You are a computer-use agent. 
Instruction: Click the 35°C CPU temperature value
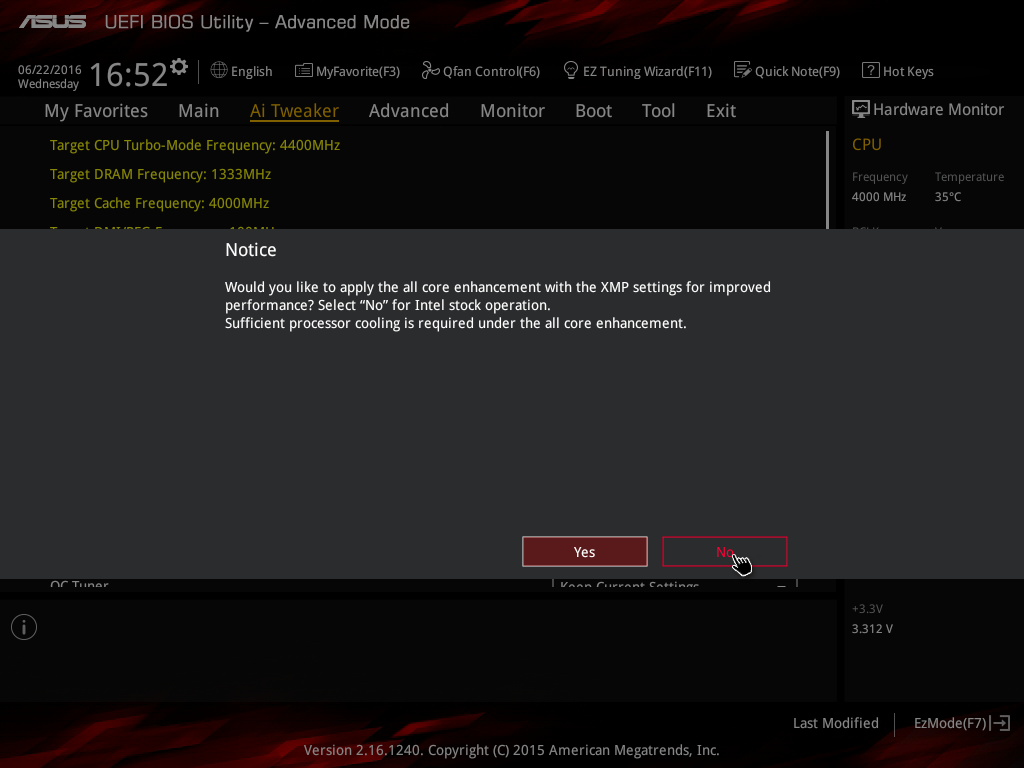tap(948, 197)
